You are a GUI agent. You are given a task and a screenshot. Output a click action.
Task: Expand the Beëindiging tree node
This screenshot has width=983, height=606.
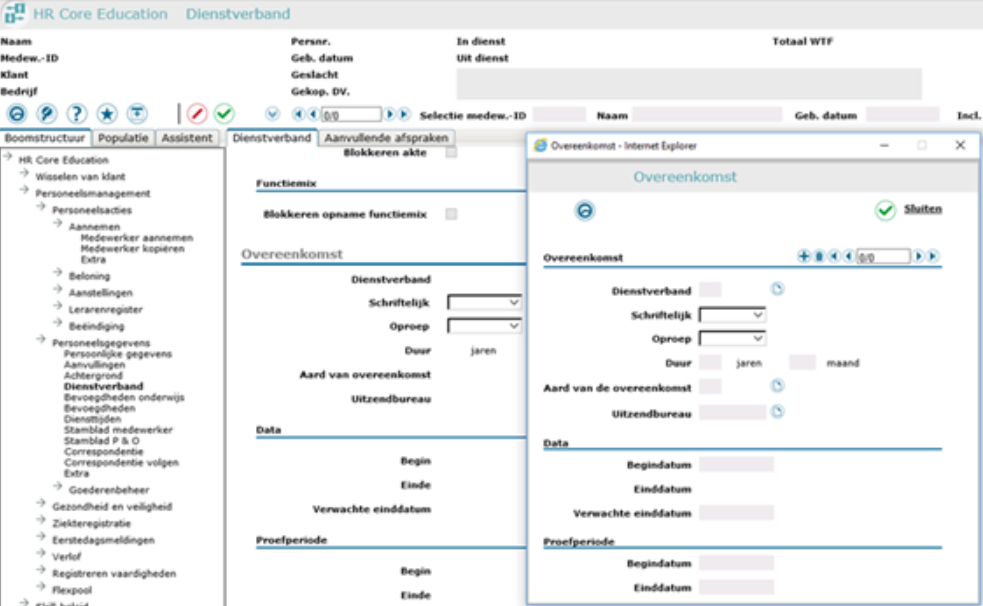click(58, 323)
